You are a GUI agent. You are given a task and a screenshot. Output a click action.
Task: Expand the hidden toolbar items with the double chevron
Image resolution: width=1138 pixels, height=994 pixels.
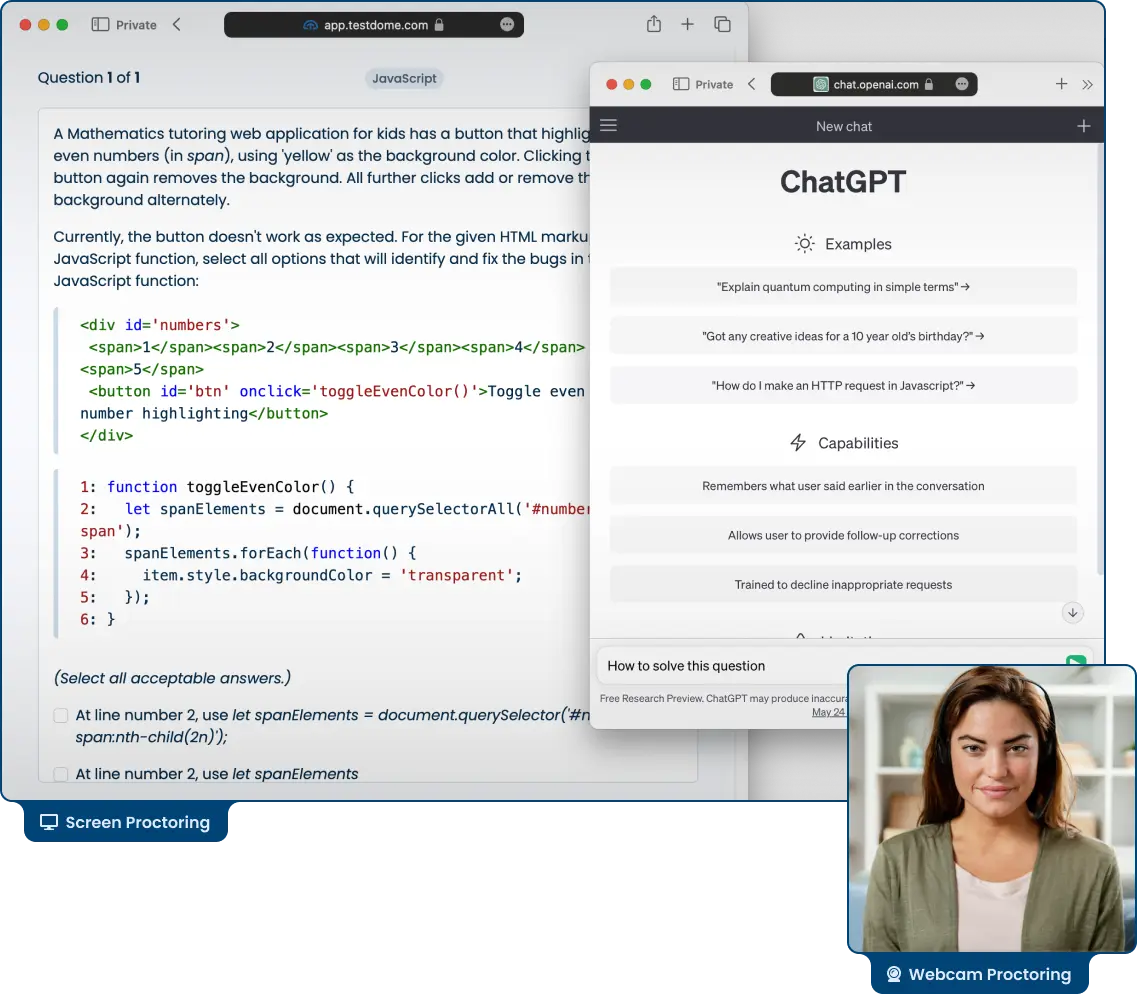[1089, 84]
